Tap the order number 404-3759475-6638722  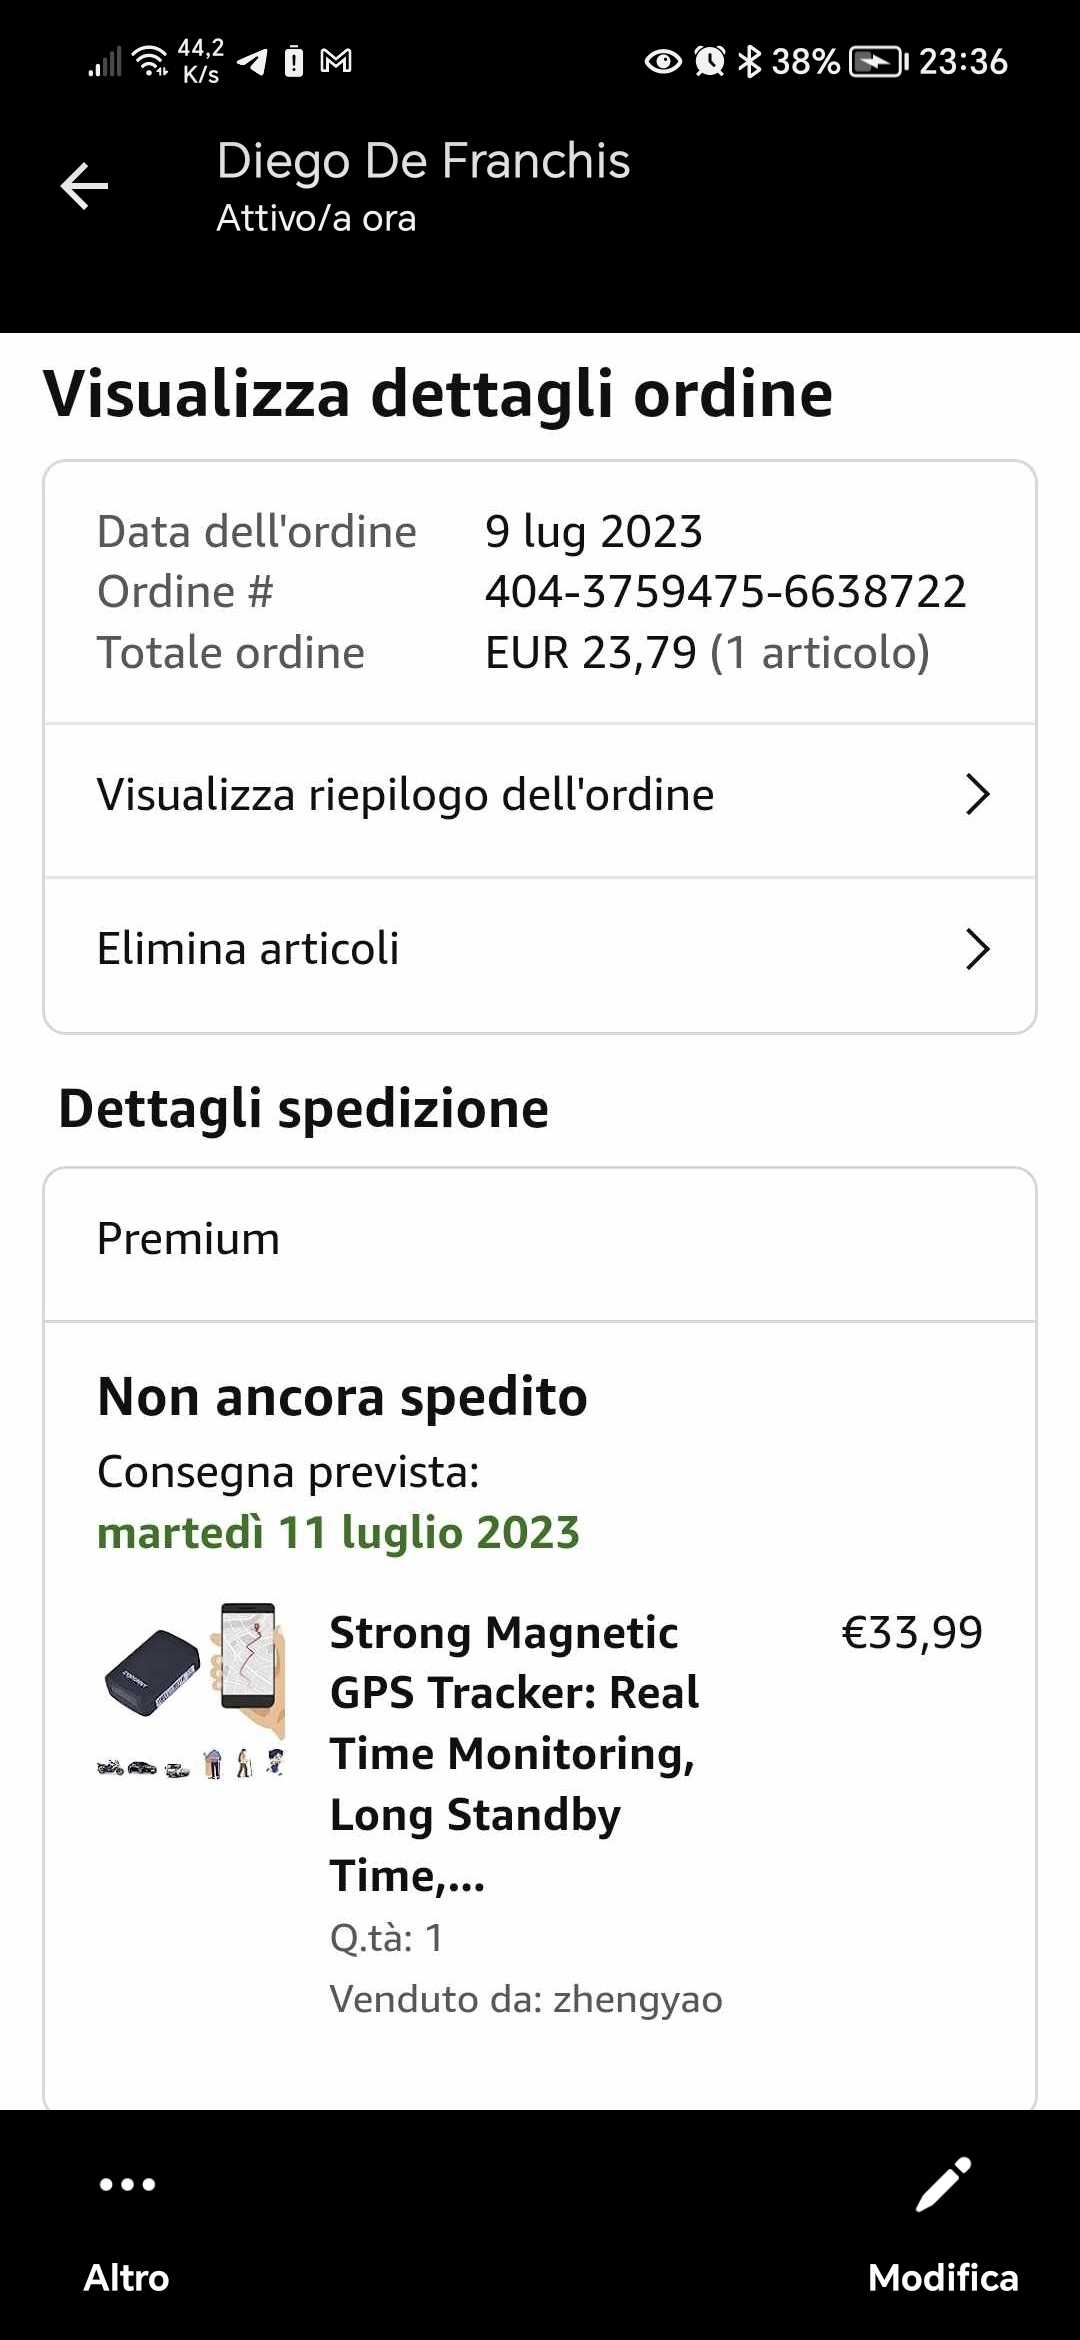(x=725, y=592)
